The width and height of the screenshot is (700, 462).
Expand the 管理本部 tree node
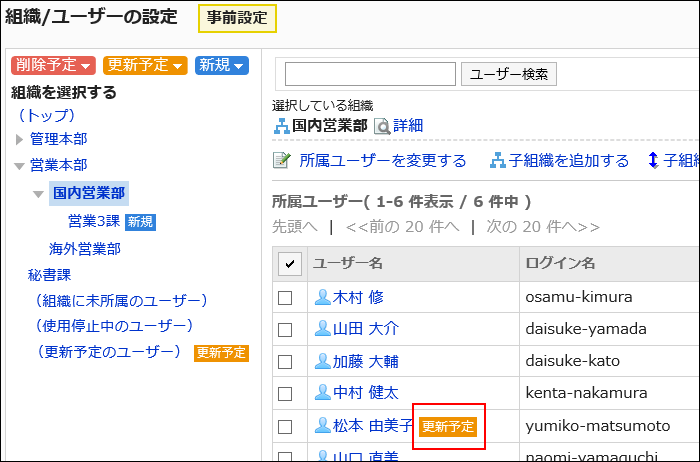point(19,140)
